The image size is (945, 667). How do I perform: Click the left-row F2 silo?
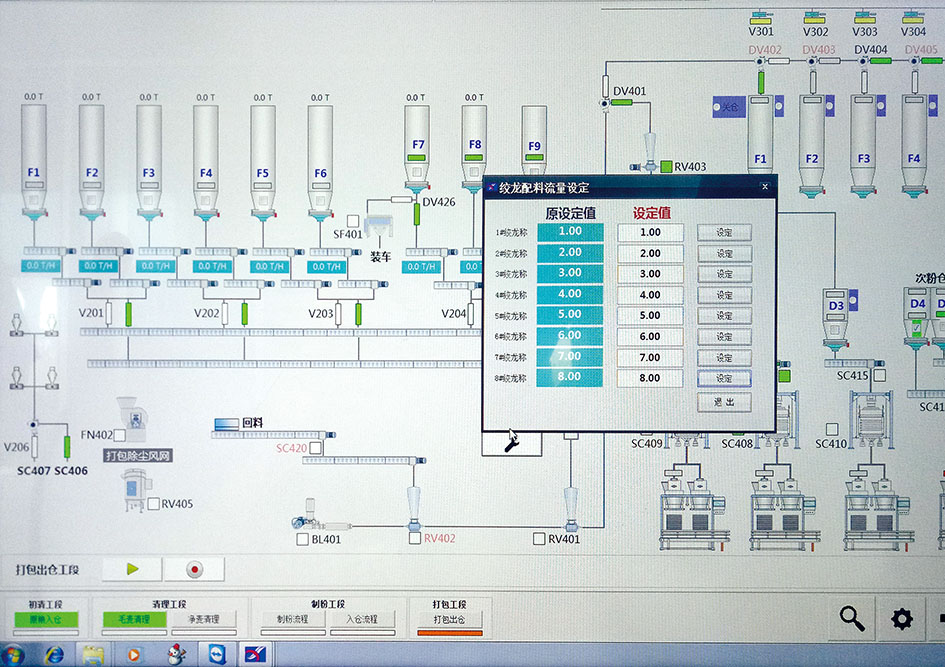92,161
